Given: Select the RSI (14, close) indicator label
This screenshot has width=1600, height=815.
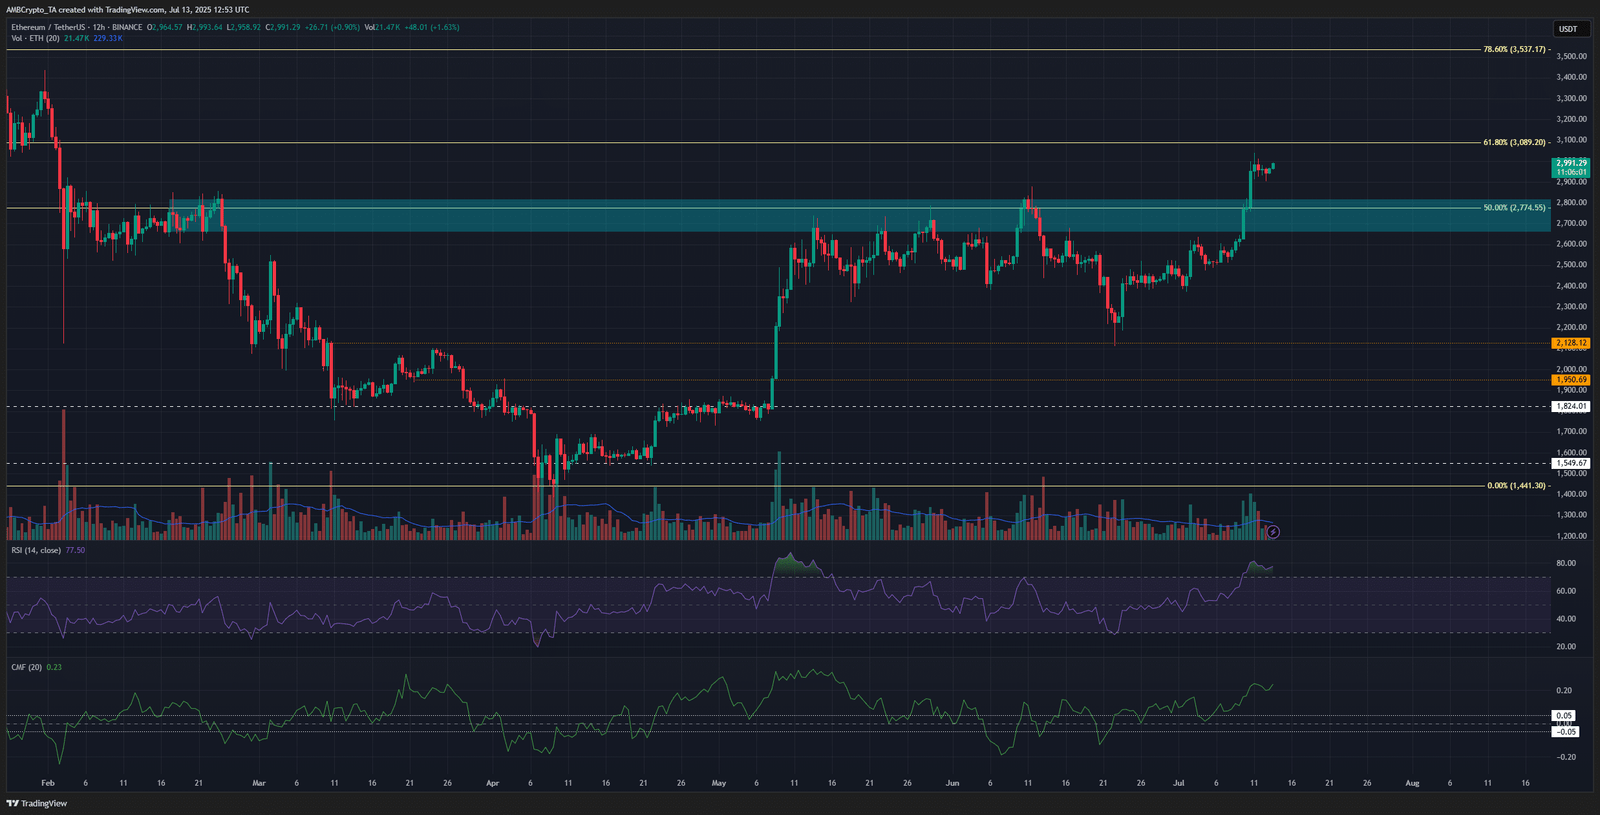Looking at the screenshot, I should 36,550.
